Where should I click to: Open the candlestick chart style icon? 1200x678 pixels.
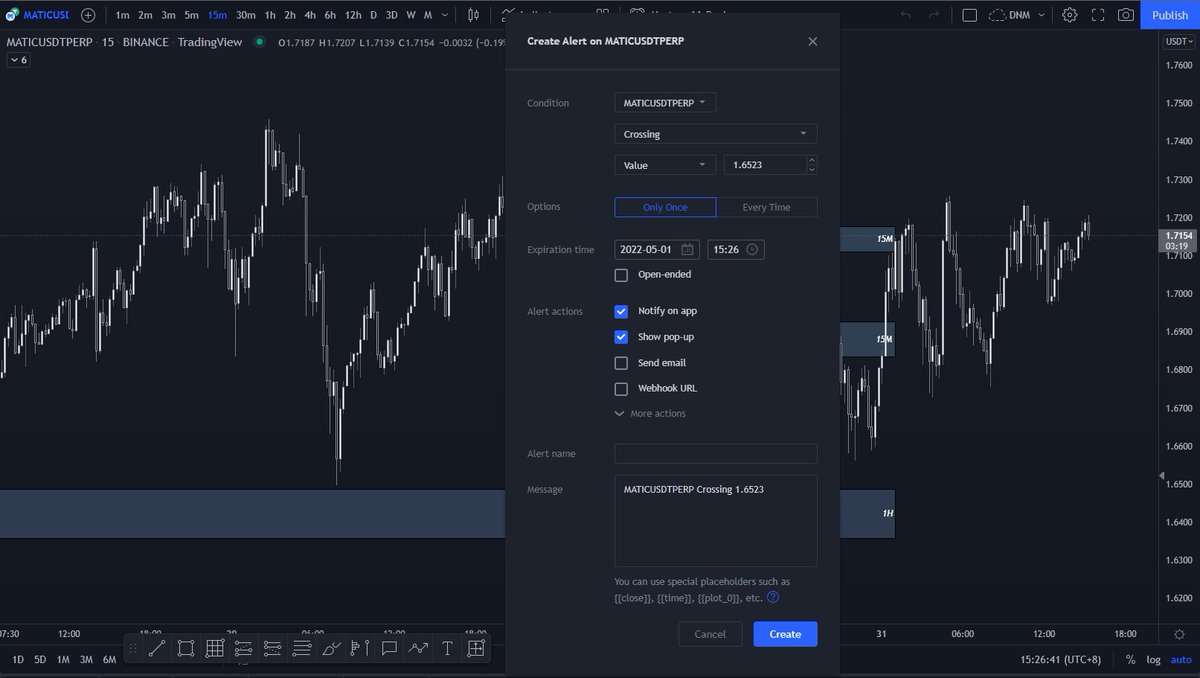coord(474,15)
